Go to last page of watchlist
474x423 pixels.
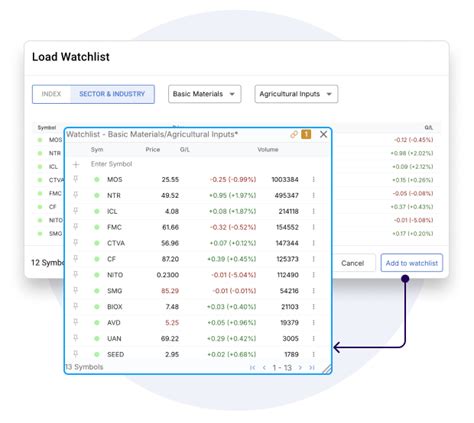[312, 368]
